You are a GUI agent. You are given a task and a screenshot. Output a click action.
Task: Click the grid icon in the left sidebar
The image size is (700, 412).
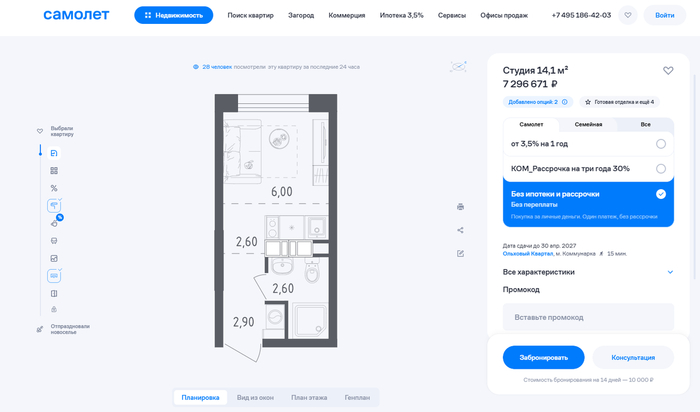click(54, 171)
